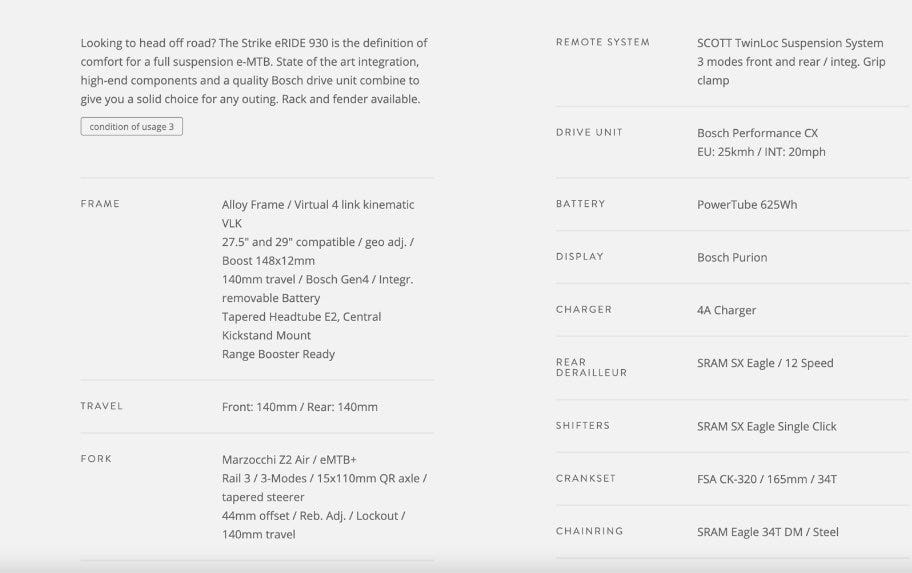Click the 'condition of usage 3' button
Screen dimensions: 912x573
[x=131, y=127]
